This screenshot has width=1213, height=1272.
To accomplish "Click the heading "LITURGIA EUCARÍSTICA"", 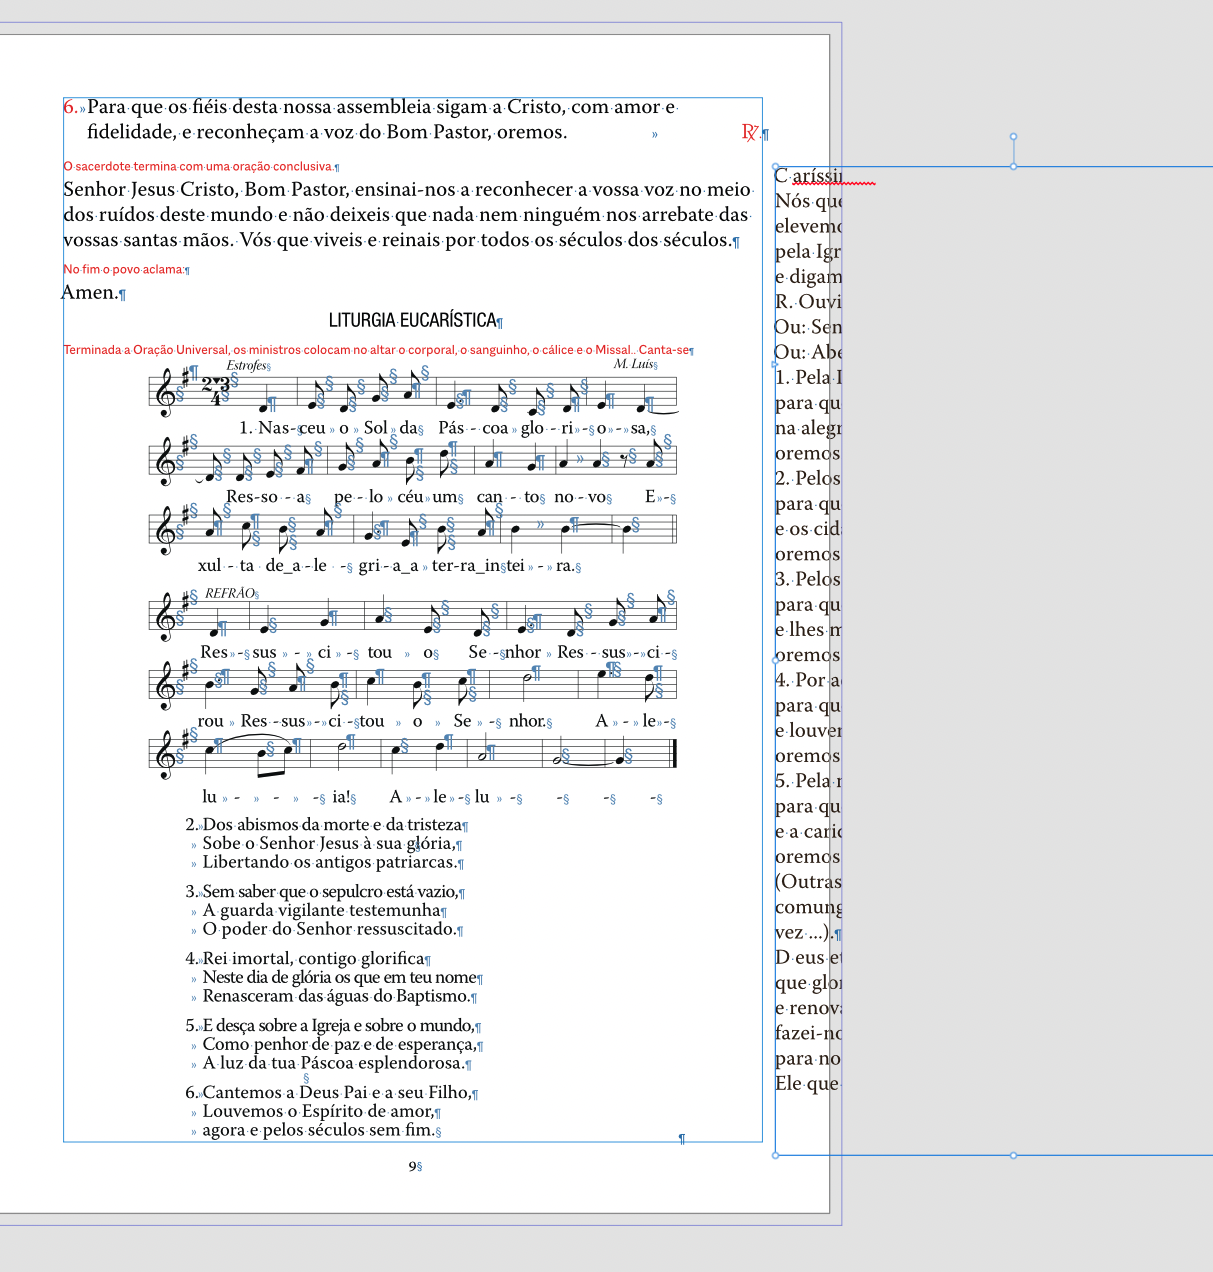I will coord(413,320).
